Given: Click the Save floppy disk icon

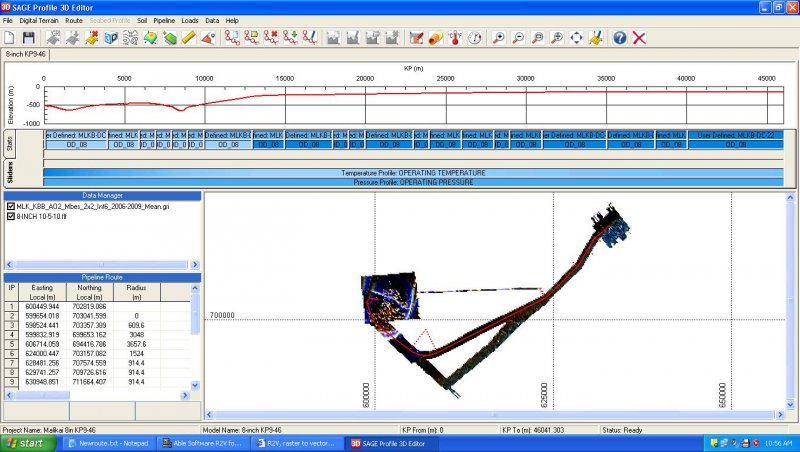Looking at the screenshot, I should point(25,38).
